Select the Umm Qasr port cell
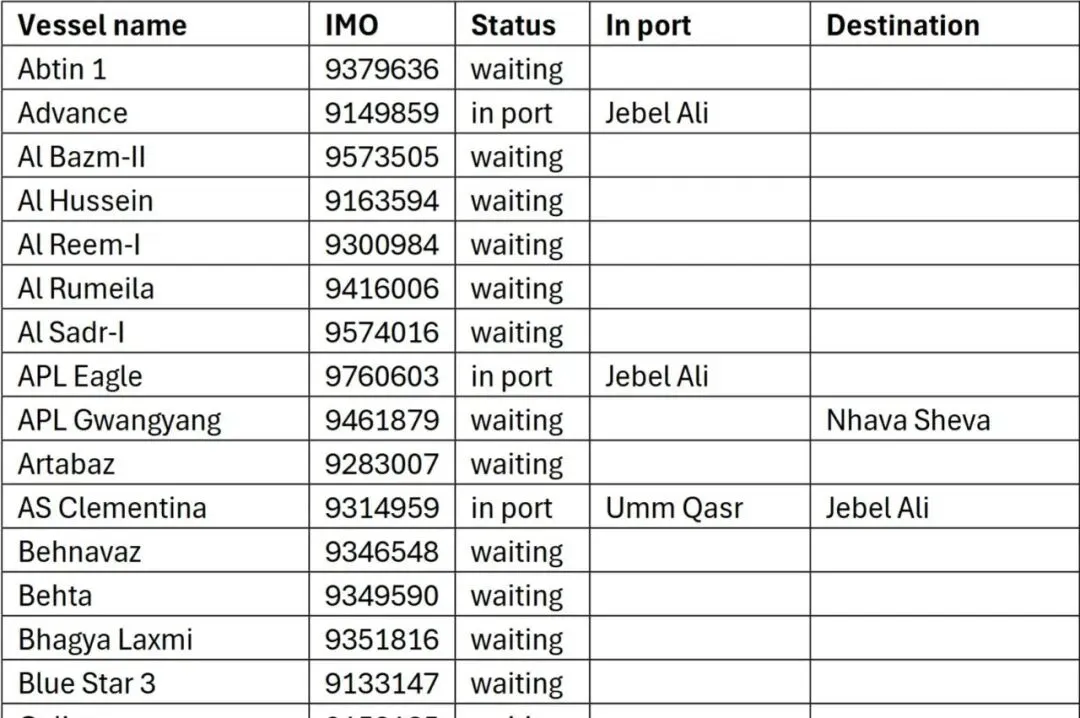 (674, 508)
